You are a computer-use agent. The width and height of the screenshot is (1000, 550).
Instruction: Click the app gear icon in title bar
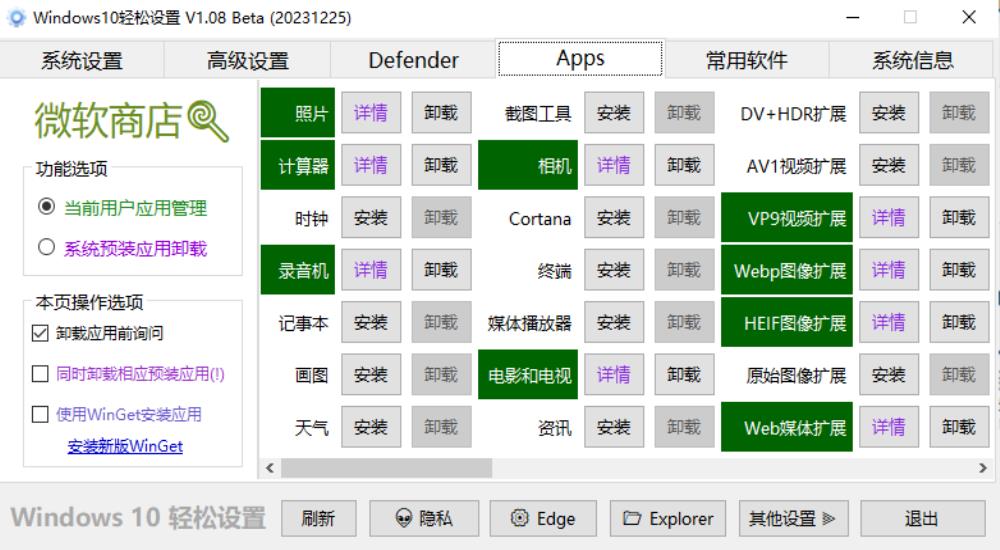point(16,18)
